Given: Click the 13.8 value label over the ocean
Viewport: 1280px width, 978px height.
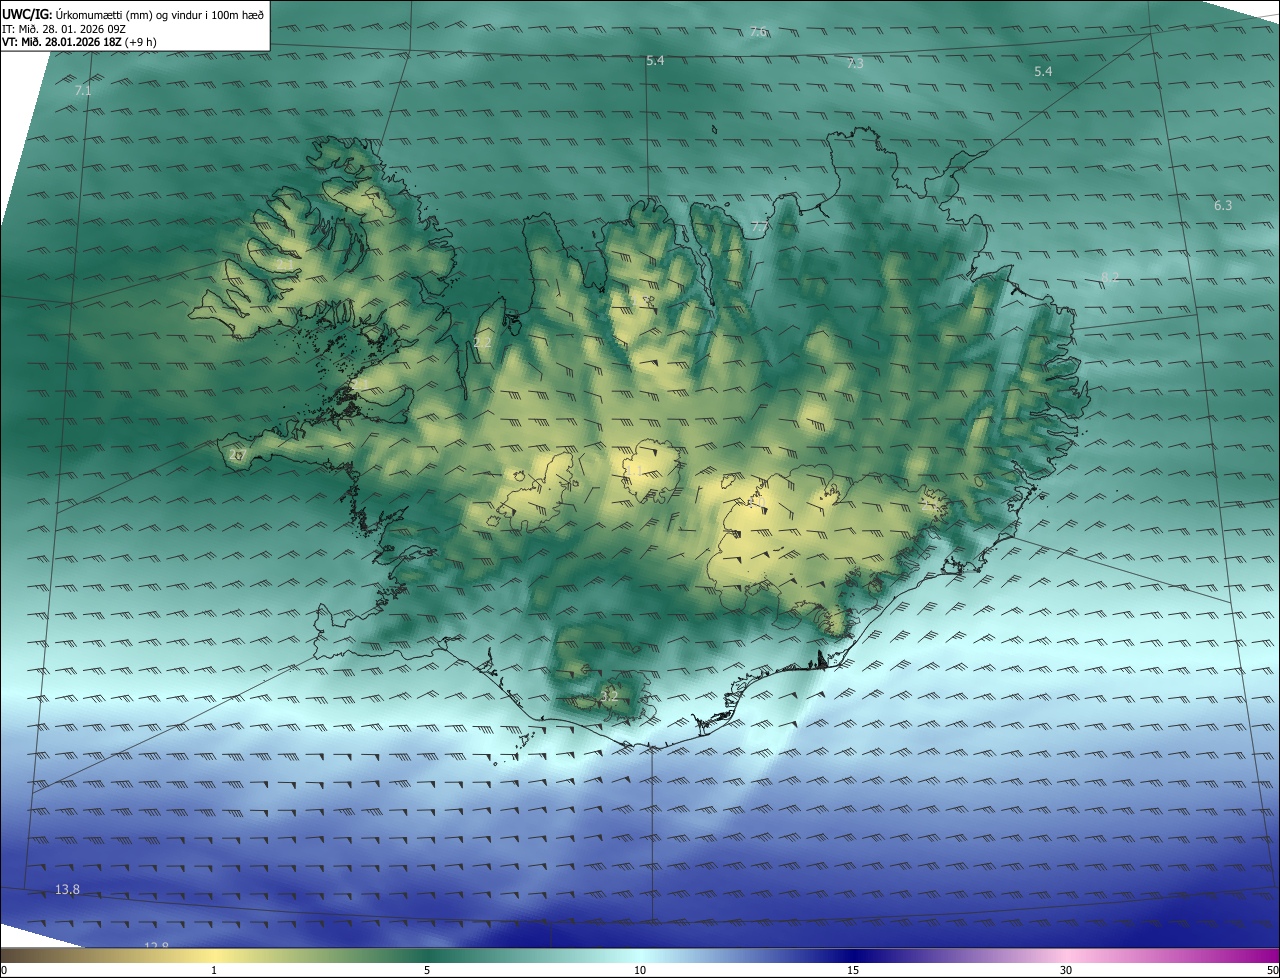Looking at the screenshot, I should pos(67,889).
